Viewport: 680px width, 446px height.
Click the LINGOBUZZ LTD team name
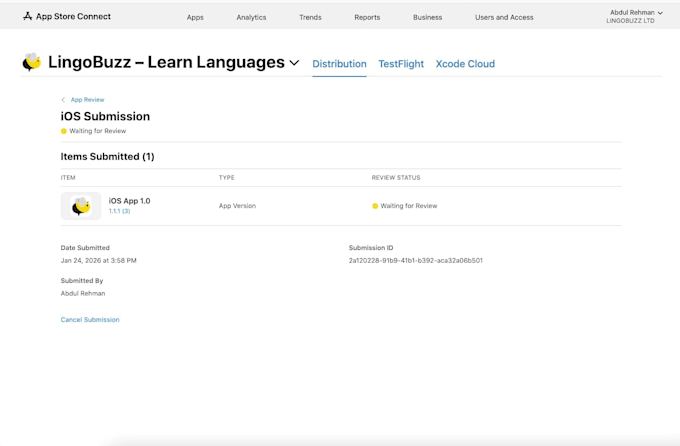coord(631,21)
